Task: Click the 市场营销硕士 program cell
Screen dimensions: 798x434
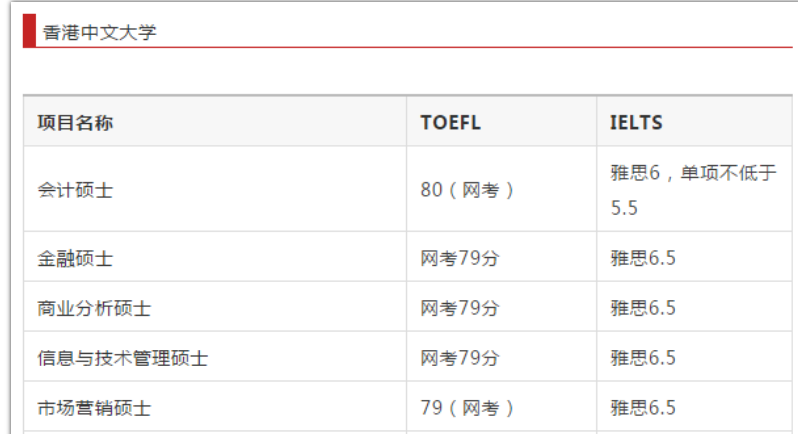Action: click(x=215, y=407)
